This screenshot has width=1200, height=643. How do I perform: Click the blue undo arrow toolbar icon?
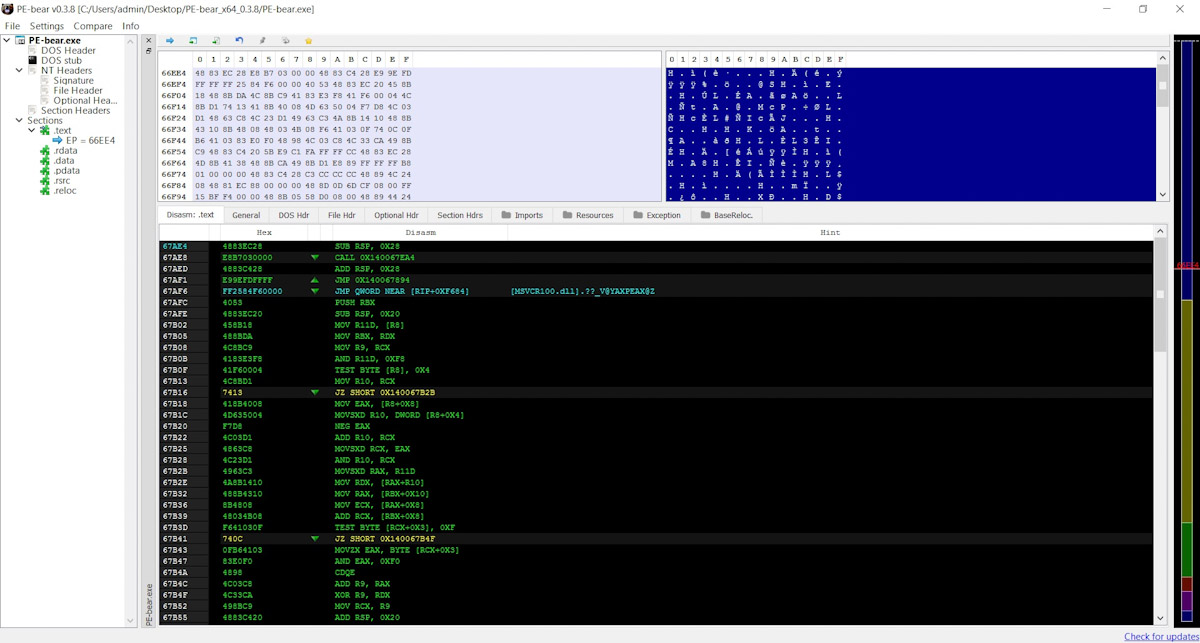tap(239, 40)
